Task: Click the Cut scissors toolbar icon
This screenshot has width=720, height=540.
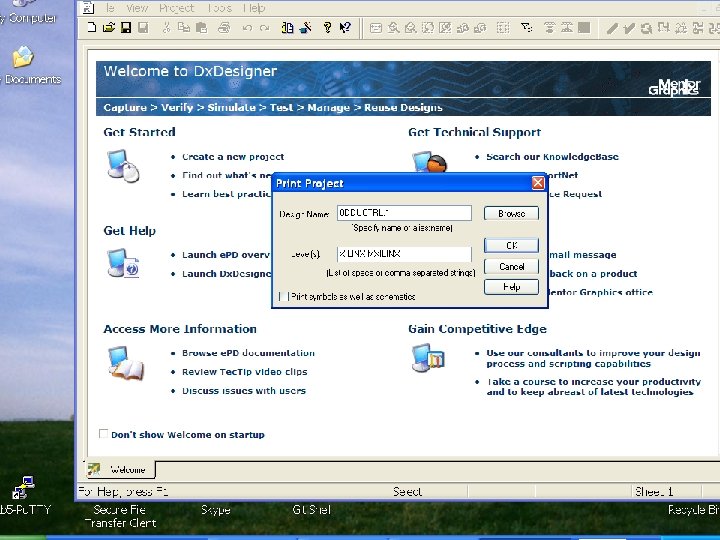Action: tap(166, 28)
